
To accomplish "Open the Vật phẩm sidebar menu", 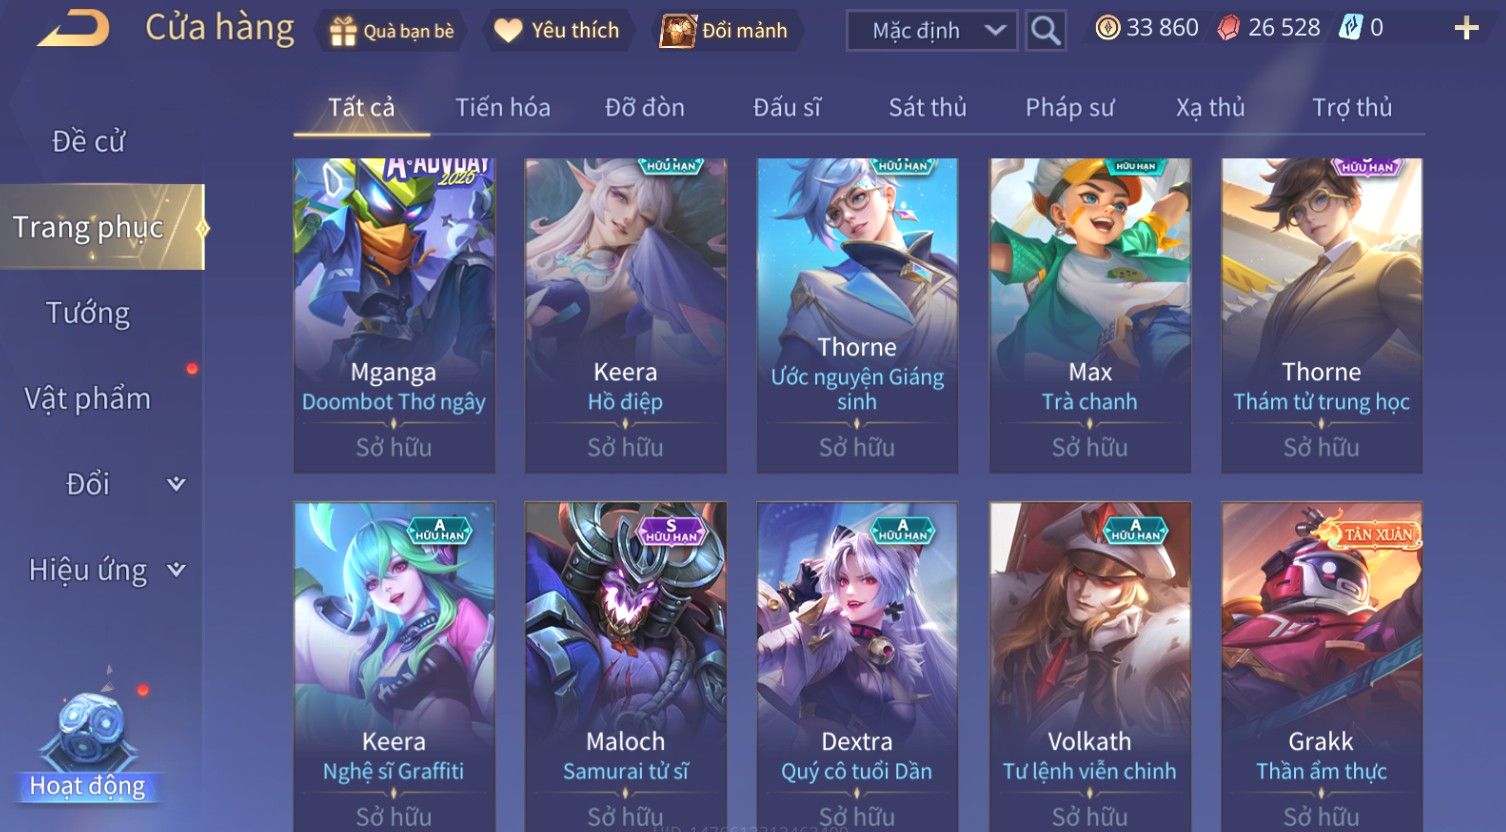I will click(x=88, y=399).
